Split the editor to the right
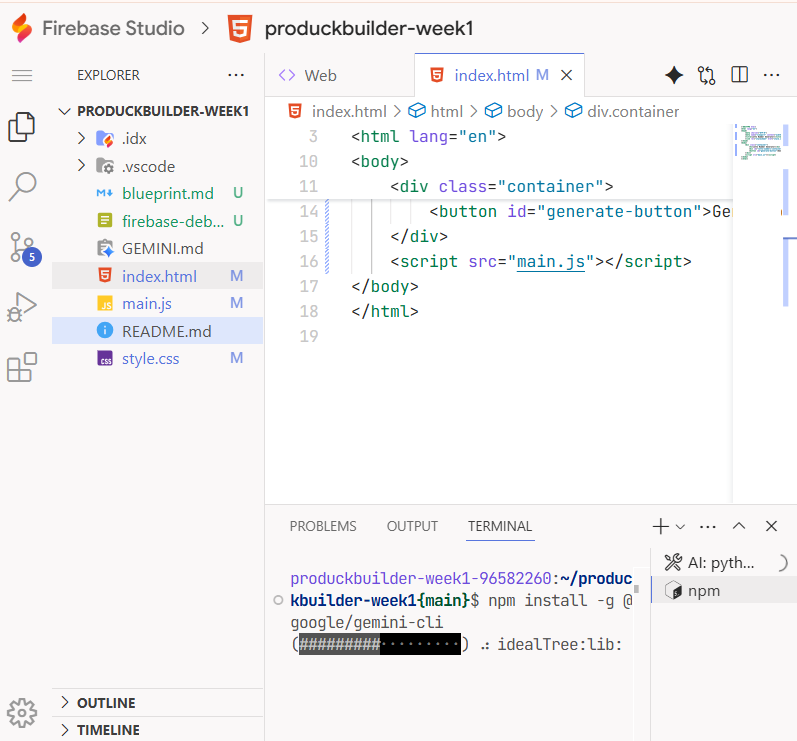 coord(740,75)
